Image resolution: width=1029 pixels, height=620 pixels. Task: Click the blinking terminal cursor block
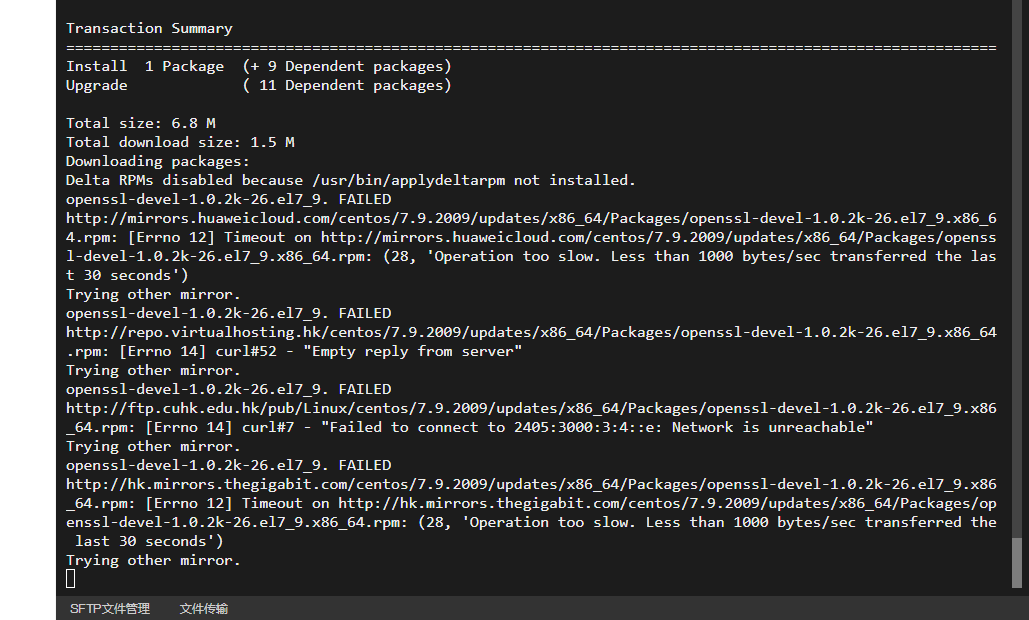[x=71, y=579]
